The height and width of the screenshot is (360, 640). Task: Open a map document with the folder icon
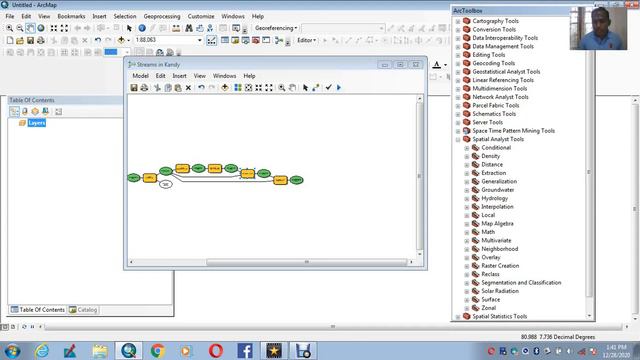tap(20, 40)
